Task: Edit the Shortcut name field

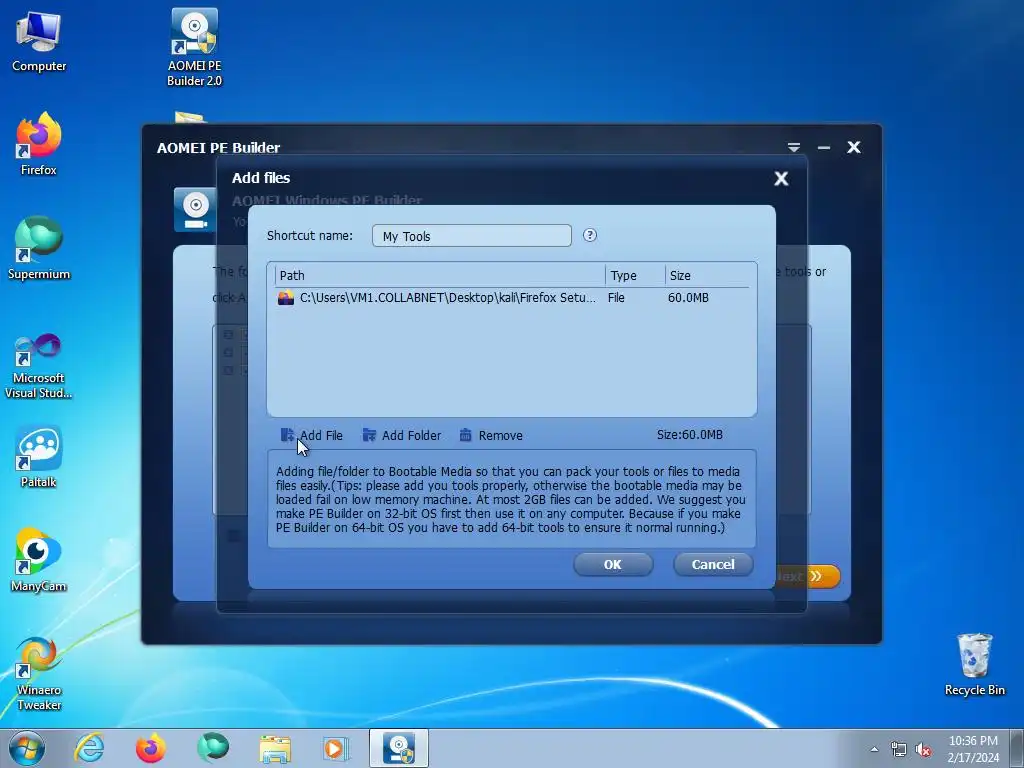Action: point(472,236)
